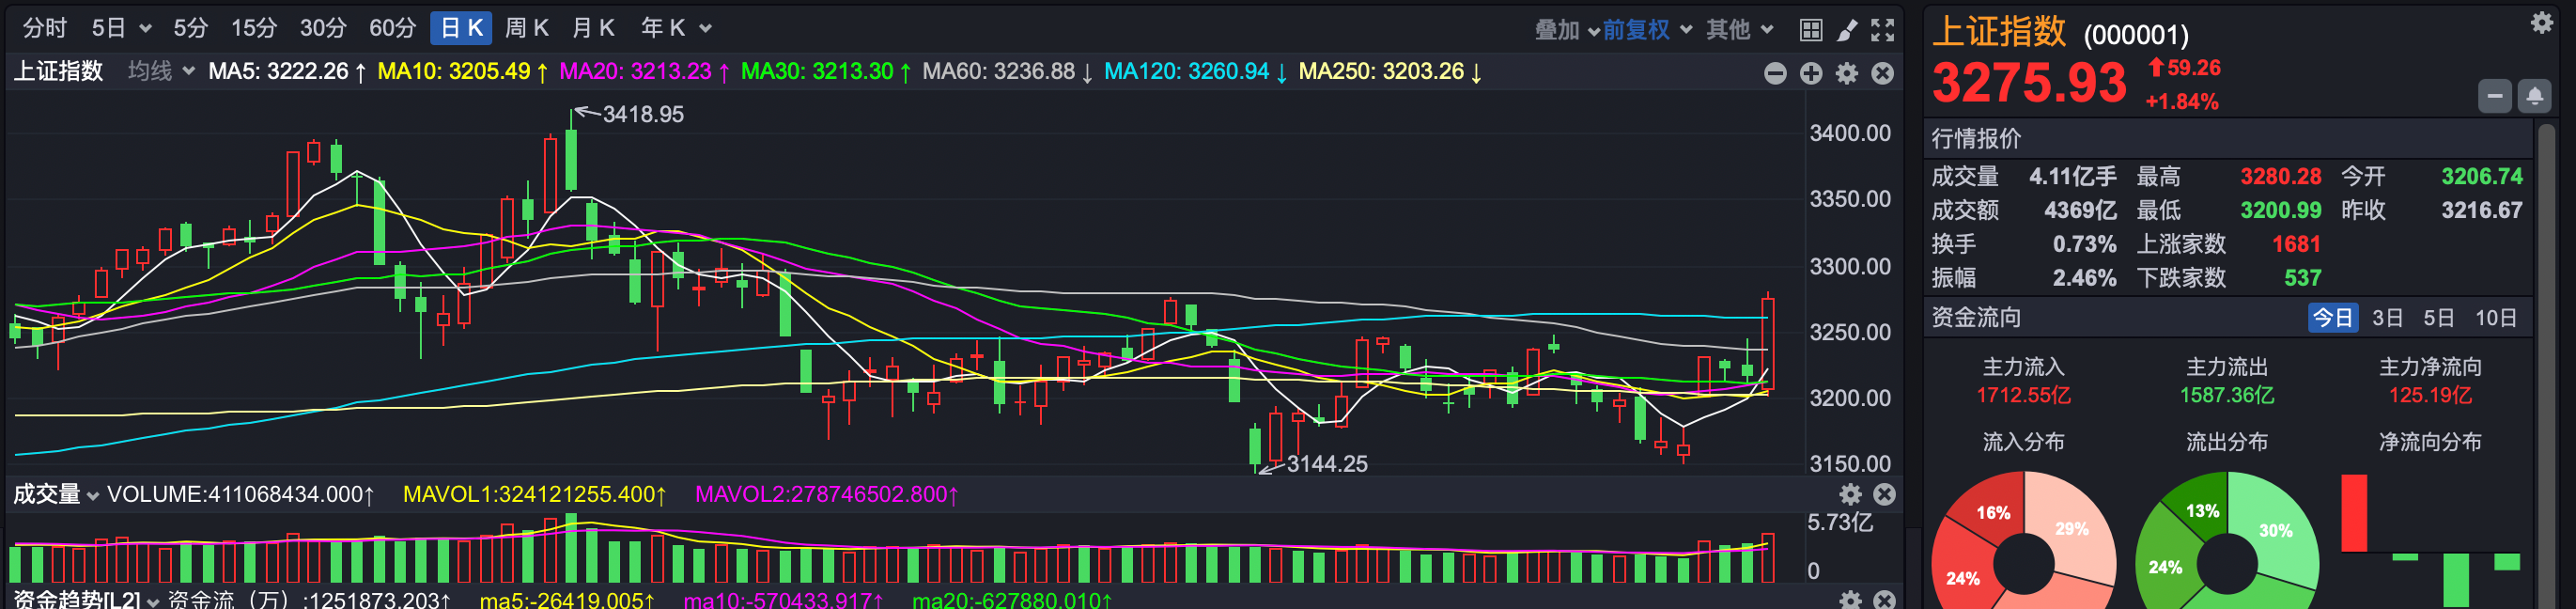The width and height of the screenshot is (2576, 609).
Task: Click the current price 3275.93
Action: tap(2029, 83)
